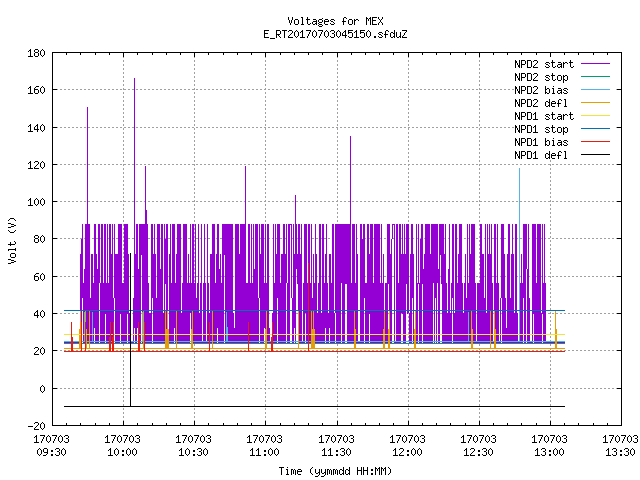Click the 170703 11:00 time tick label
Viewport: 640px width, 480px height.
click(264, 446)
